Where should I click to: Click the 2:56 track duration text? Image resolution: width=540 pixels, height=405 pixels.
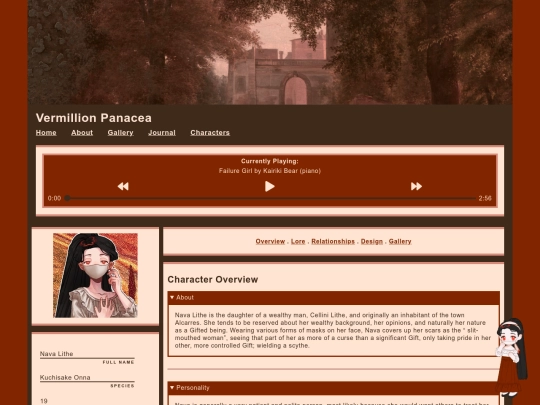(485, 198)
